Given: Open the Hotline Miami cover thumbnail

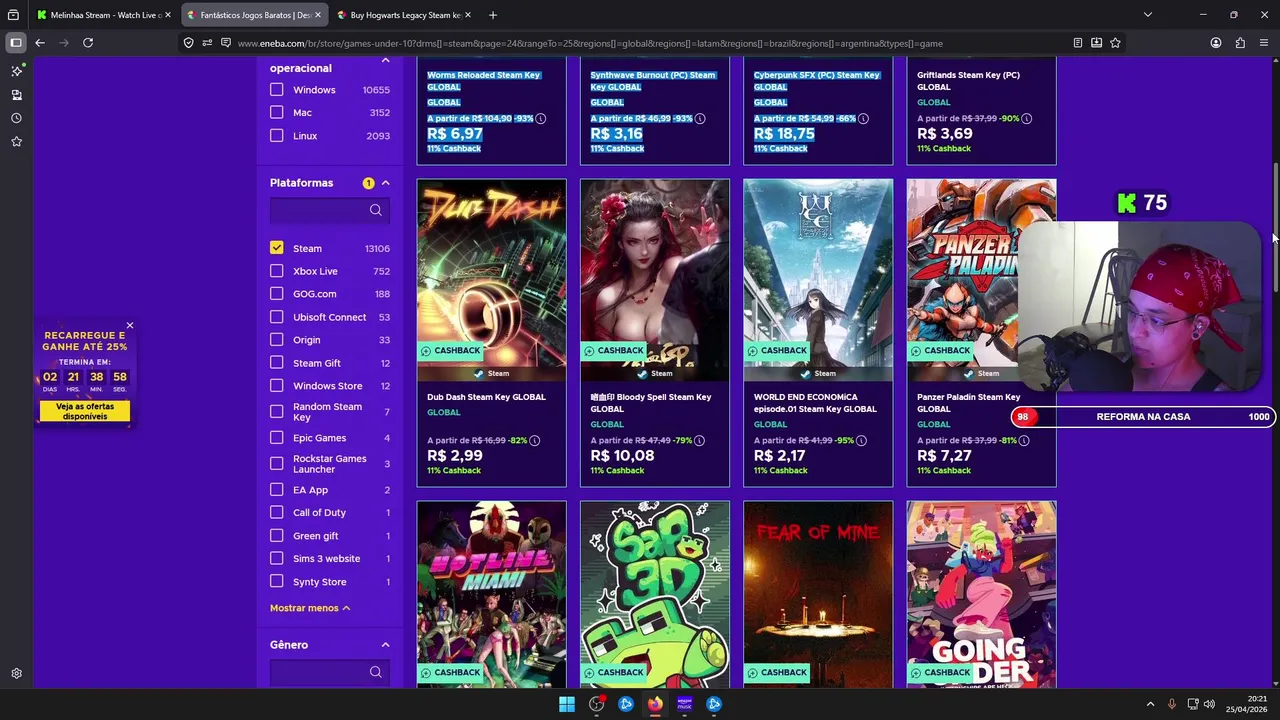Looking at the screenshot, I should (x=491, y=594).
